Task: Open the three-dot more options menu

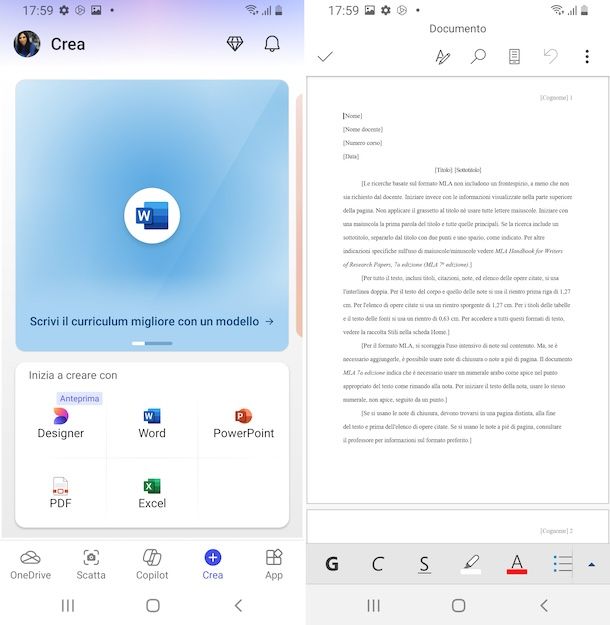Action: click(587, 57)
